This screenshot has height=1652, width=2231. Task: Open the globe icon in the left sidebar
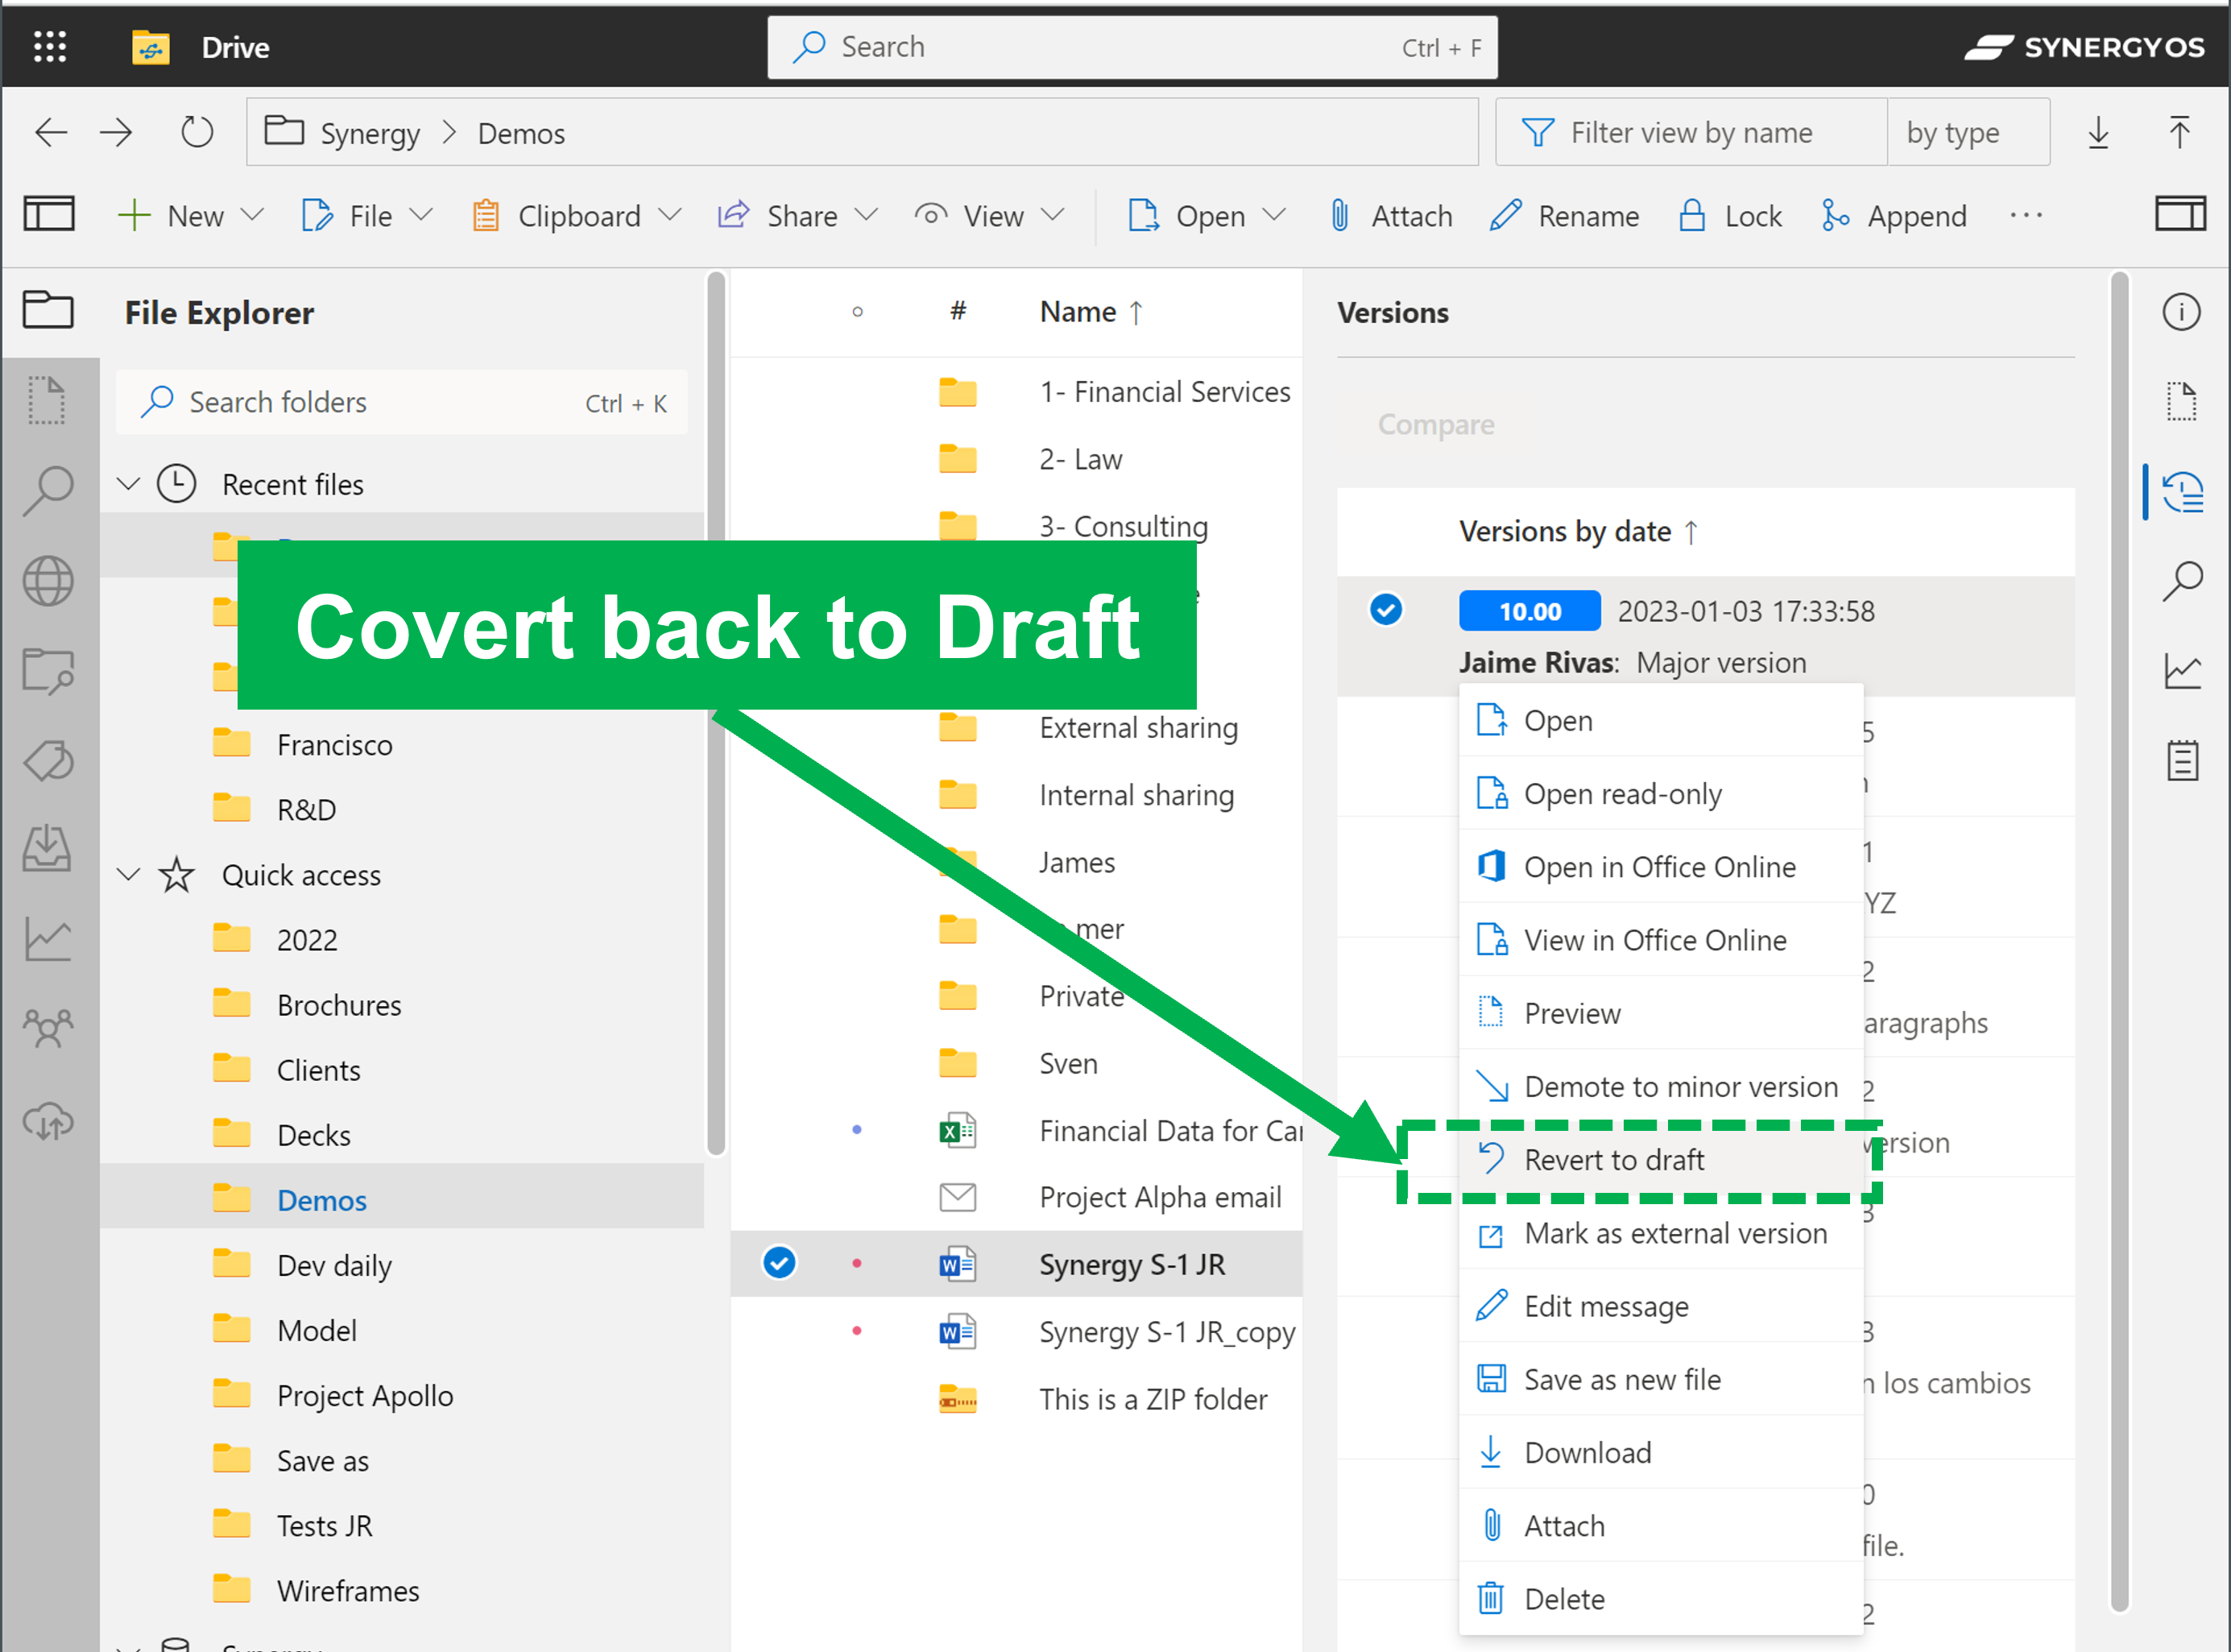point(48,581)
